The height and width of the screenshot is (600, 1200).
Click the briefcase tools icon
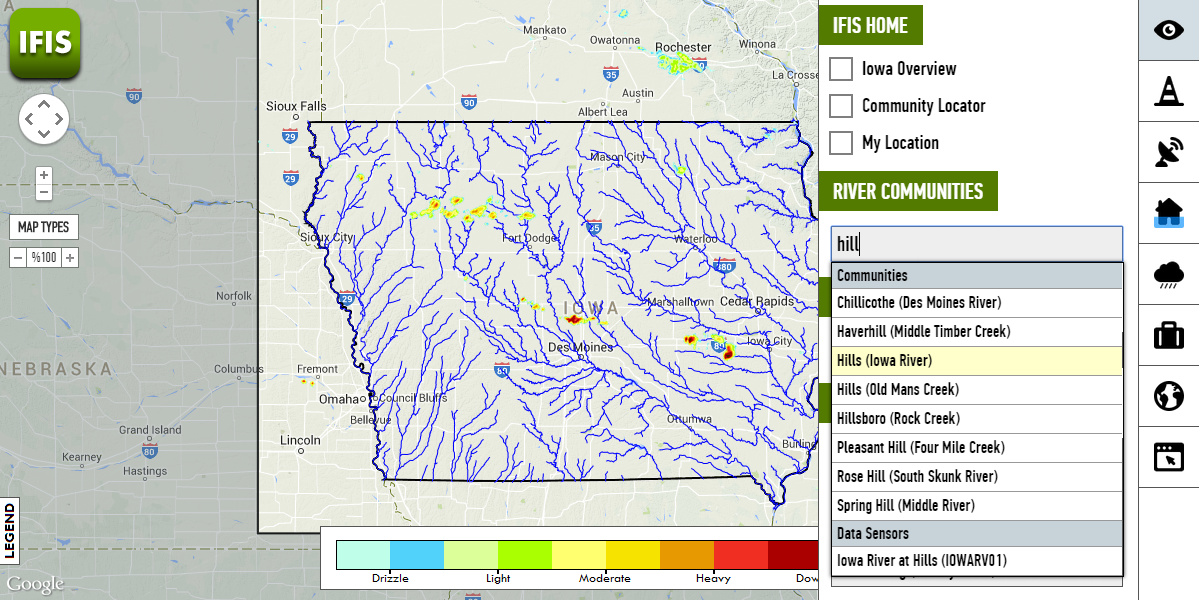click(x=1168, y=335)
